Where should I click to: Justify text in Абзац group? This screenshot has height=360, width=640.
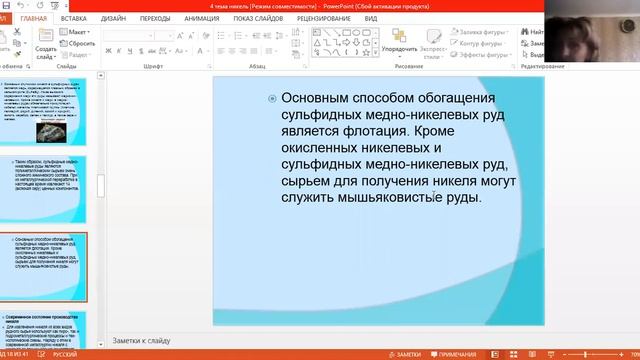(253, 51)
